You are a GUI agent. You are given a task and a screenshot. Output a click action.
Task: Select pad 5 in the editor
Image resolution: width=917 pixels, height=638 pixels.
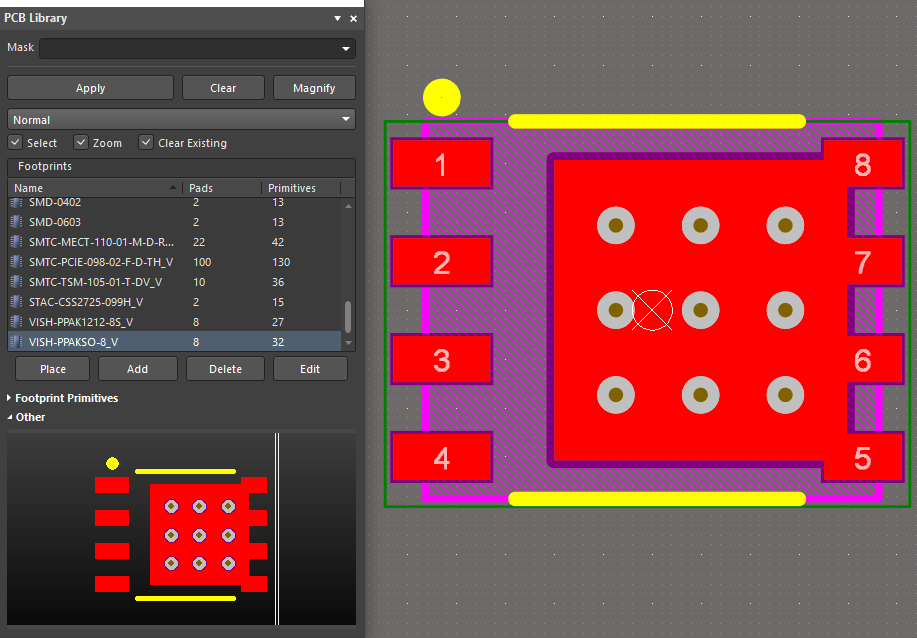(863, 457)
